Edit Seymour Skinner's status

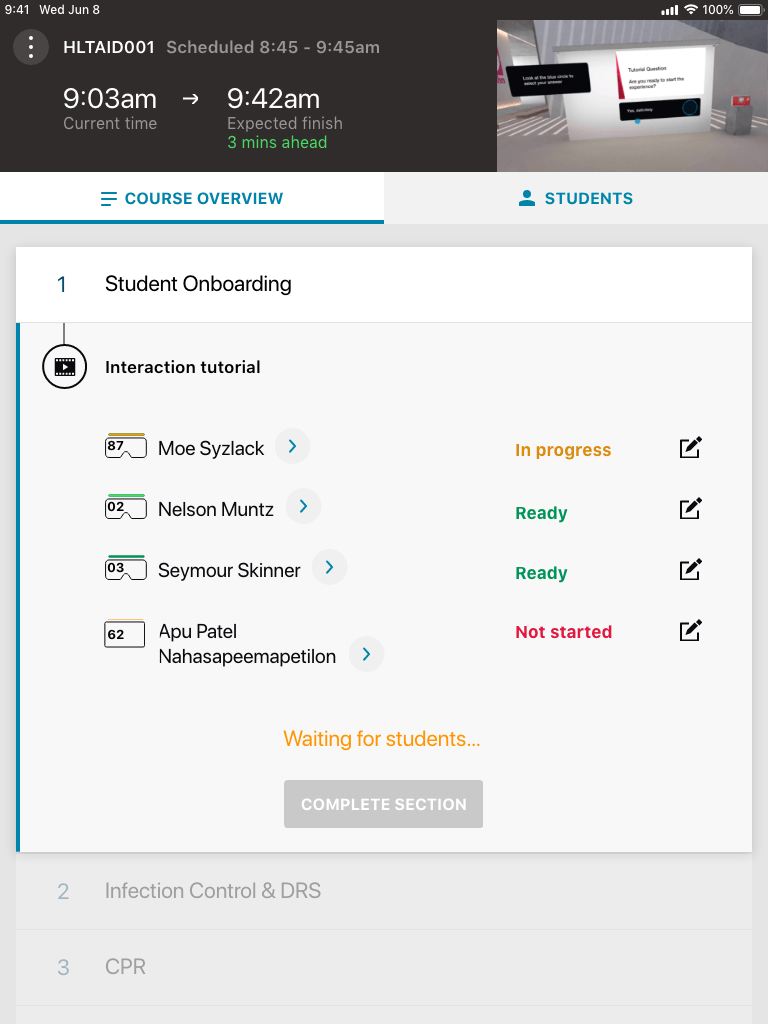tap(690, 569)
